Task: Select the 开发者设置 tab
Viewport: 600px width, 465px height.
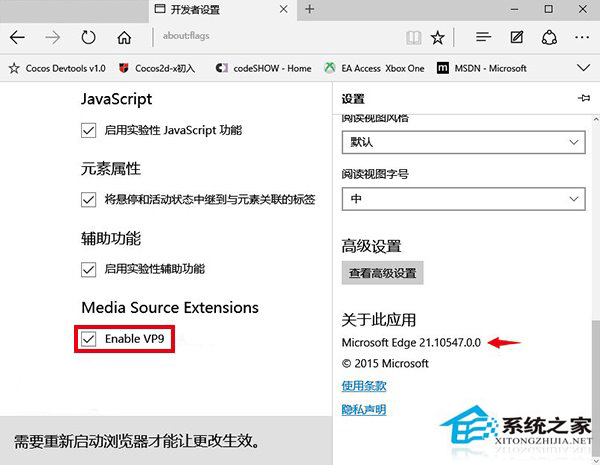Action: pos(222,10)
